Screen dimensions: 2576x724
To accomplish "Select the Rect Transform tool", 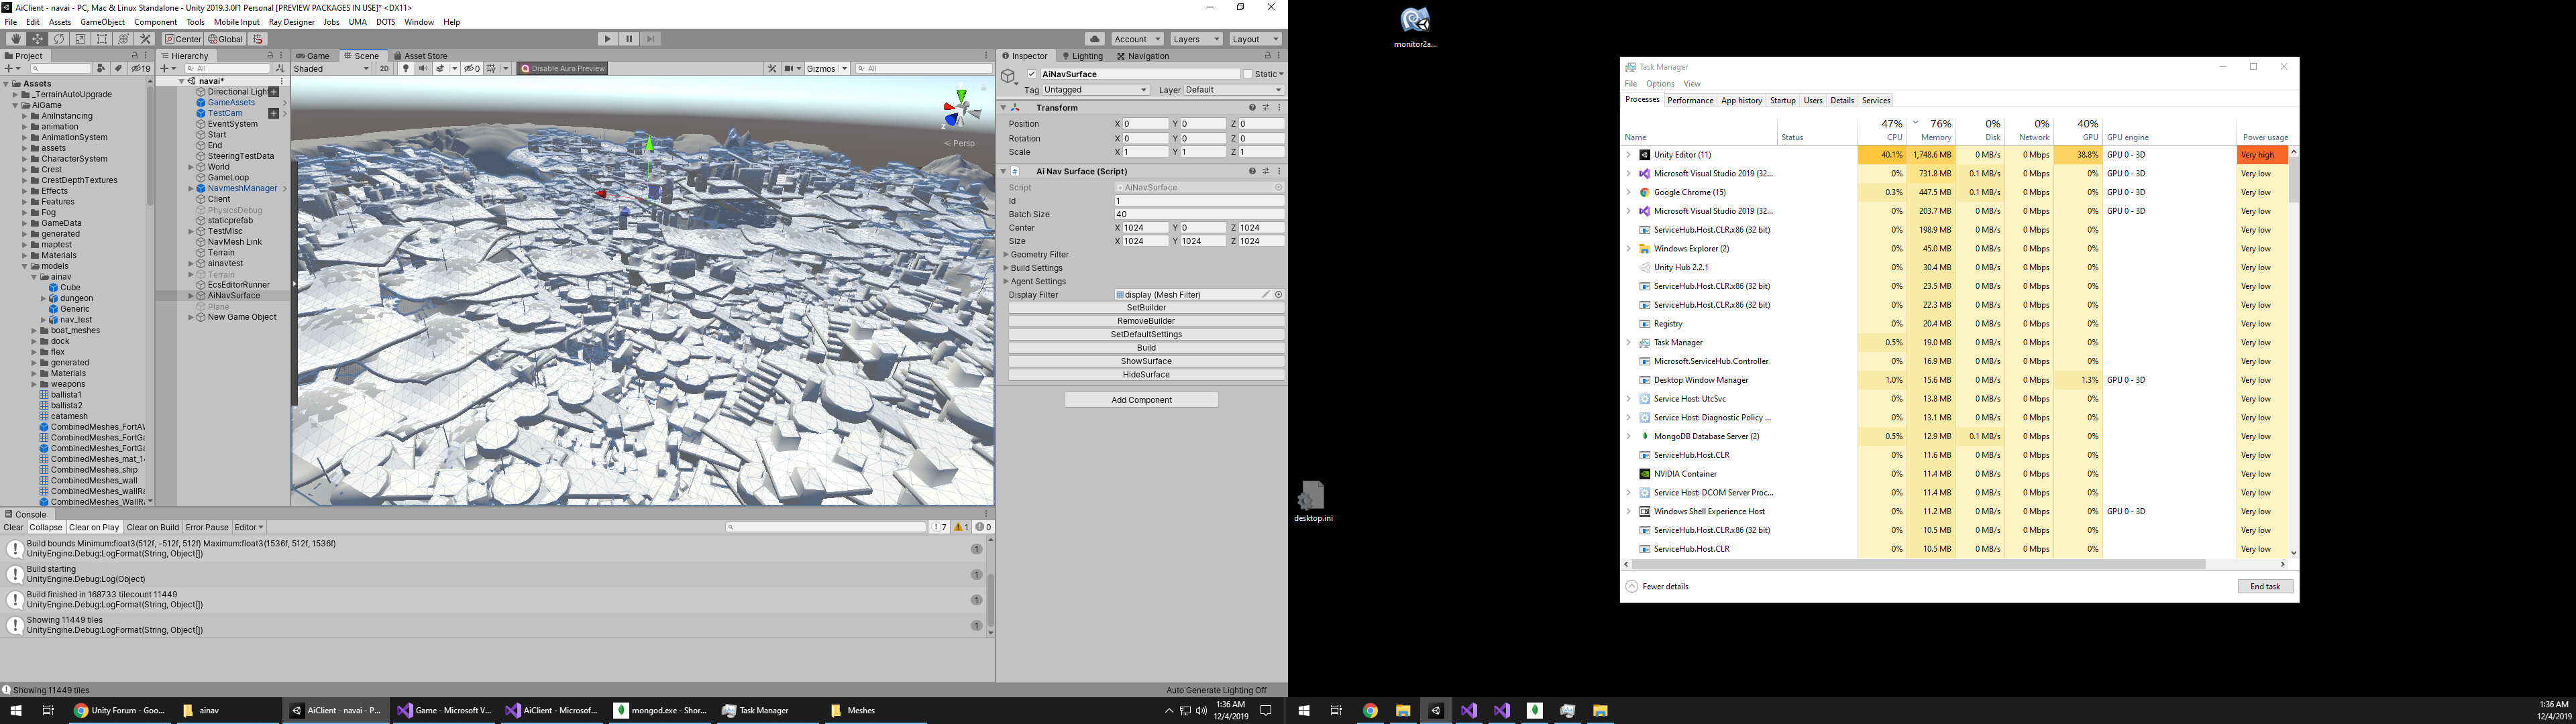I will (x=101, y=39).
